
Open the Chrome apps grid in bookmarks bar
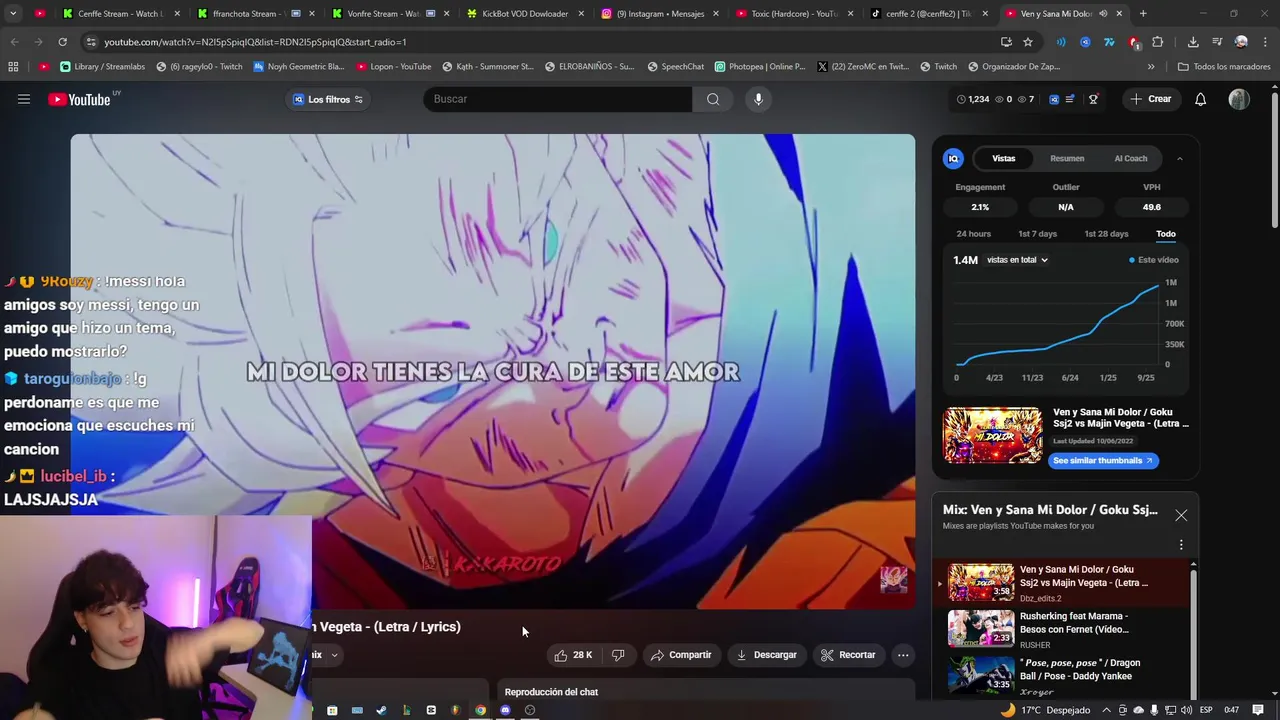click(13, 66)
